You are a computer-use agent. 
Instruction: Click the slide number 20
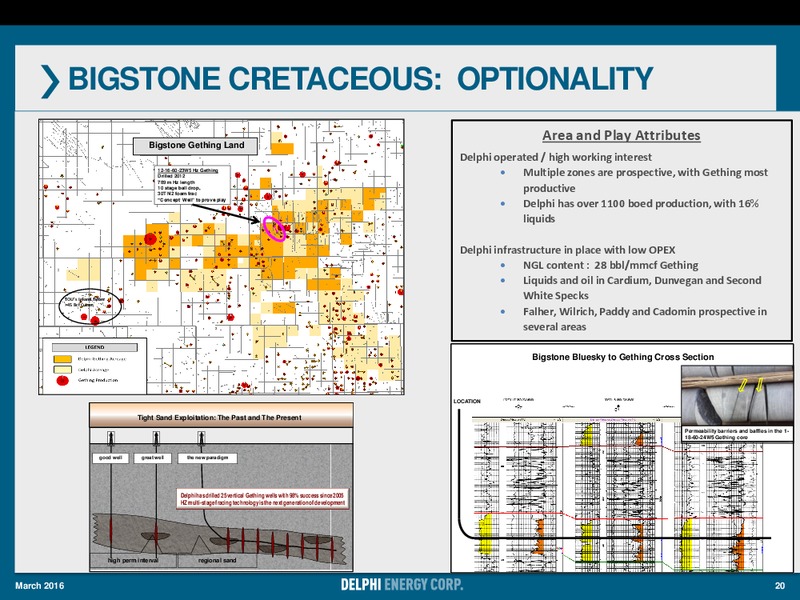tap(780, 585)
